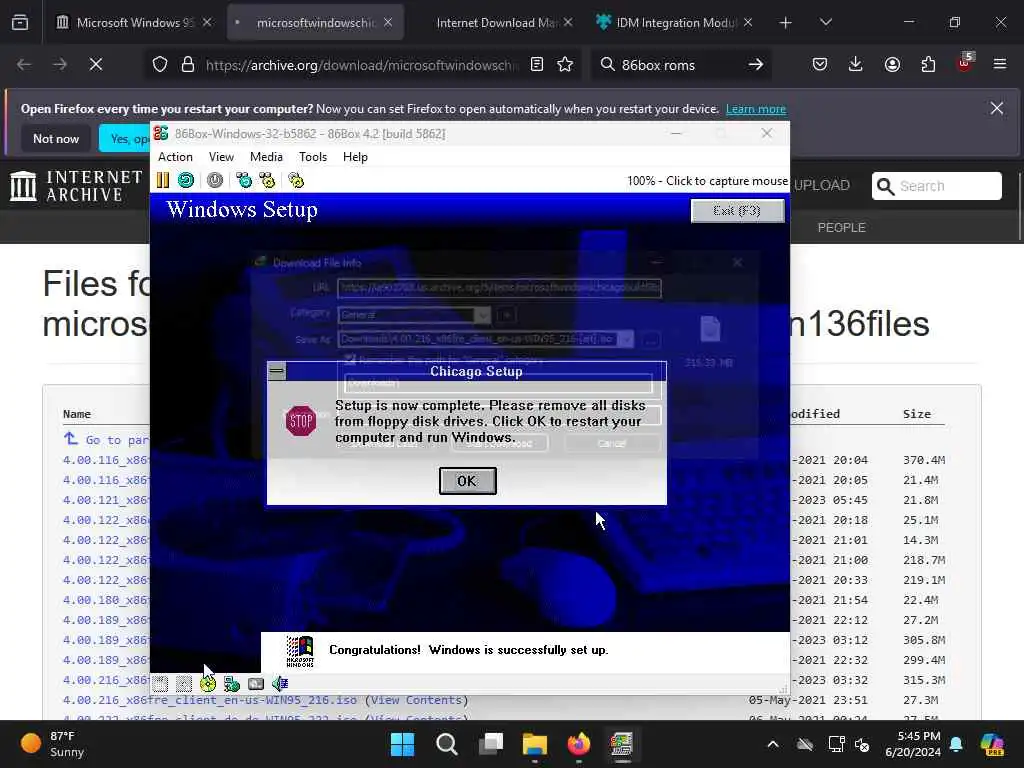Open the red extension icon with badge 5
1024x768 pixels.
(x=965, y=63)
